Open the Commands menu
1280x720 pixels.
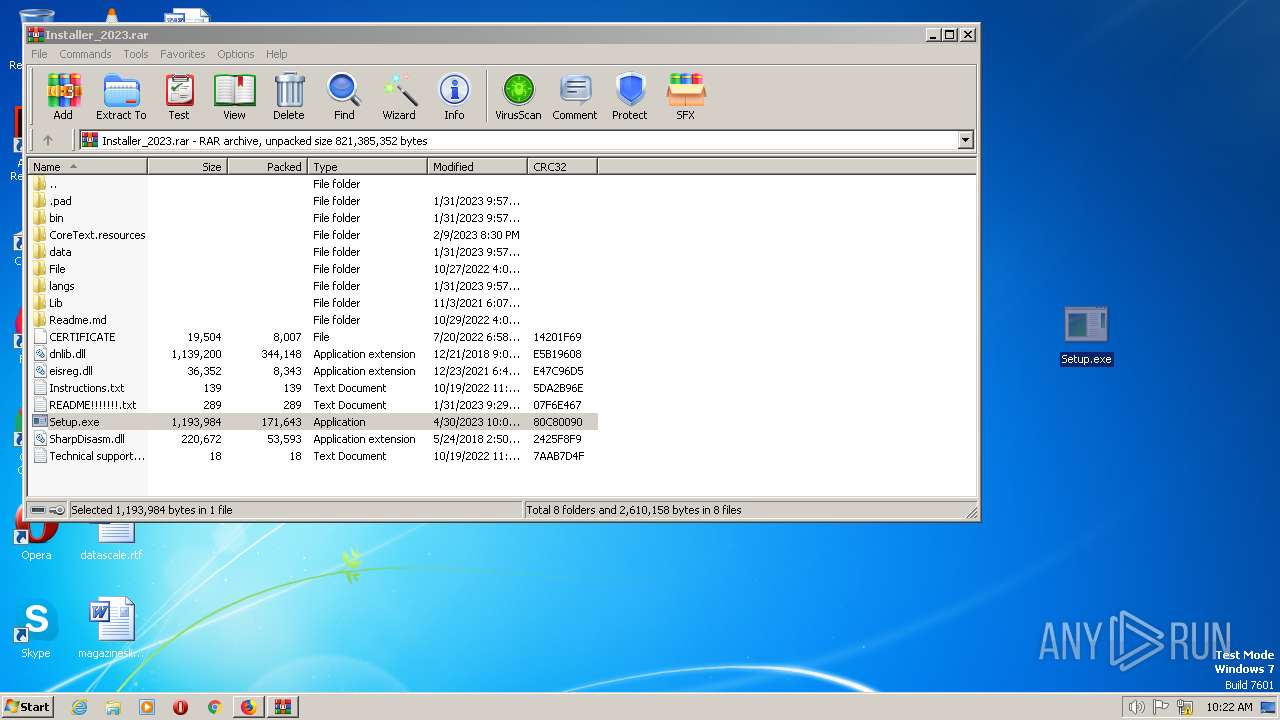(85, 54)
